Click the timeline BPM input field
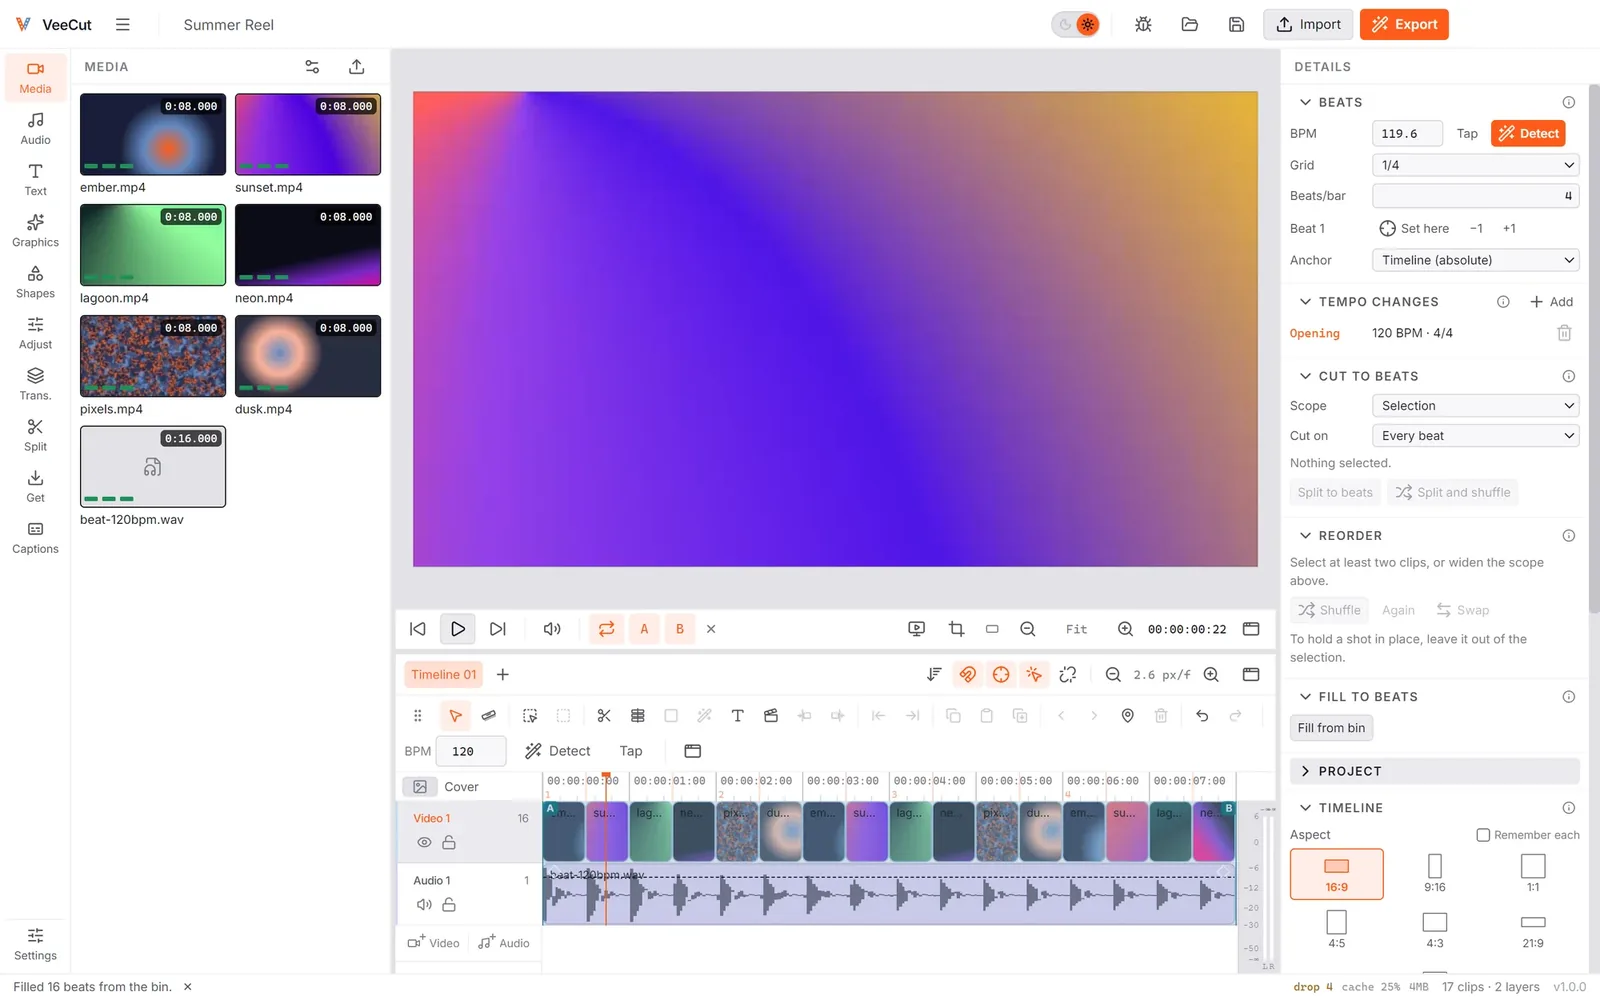The image size is (1600, 1000). coord(470,751)
